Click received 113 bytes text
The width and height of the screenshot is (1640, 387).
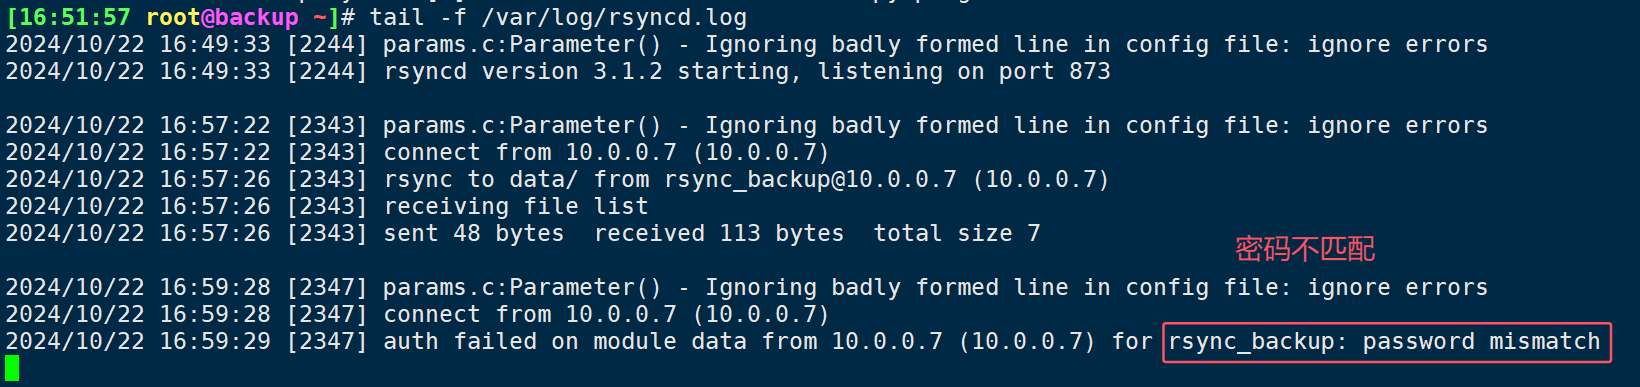coord(719,234)
